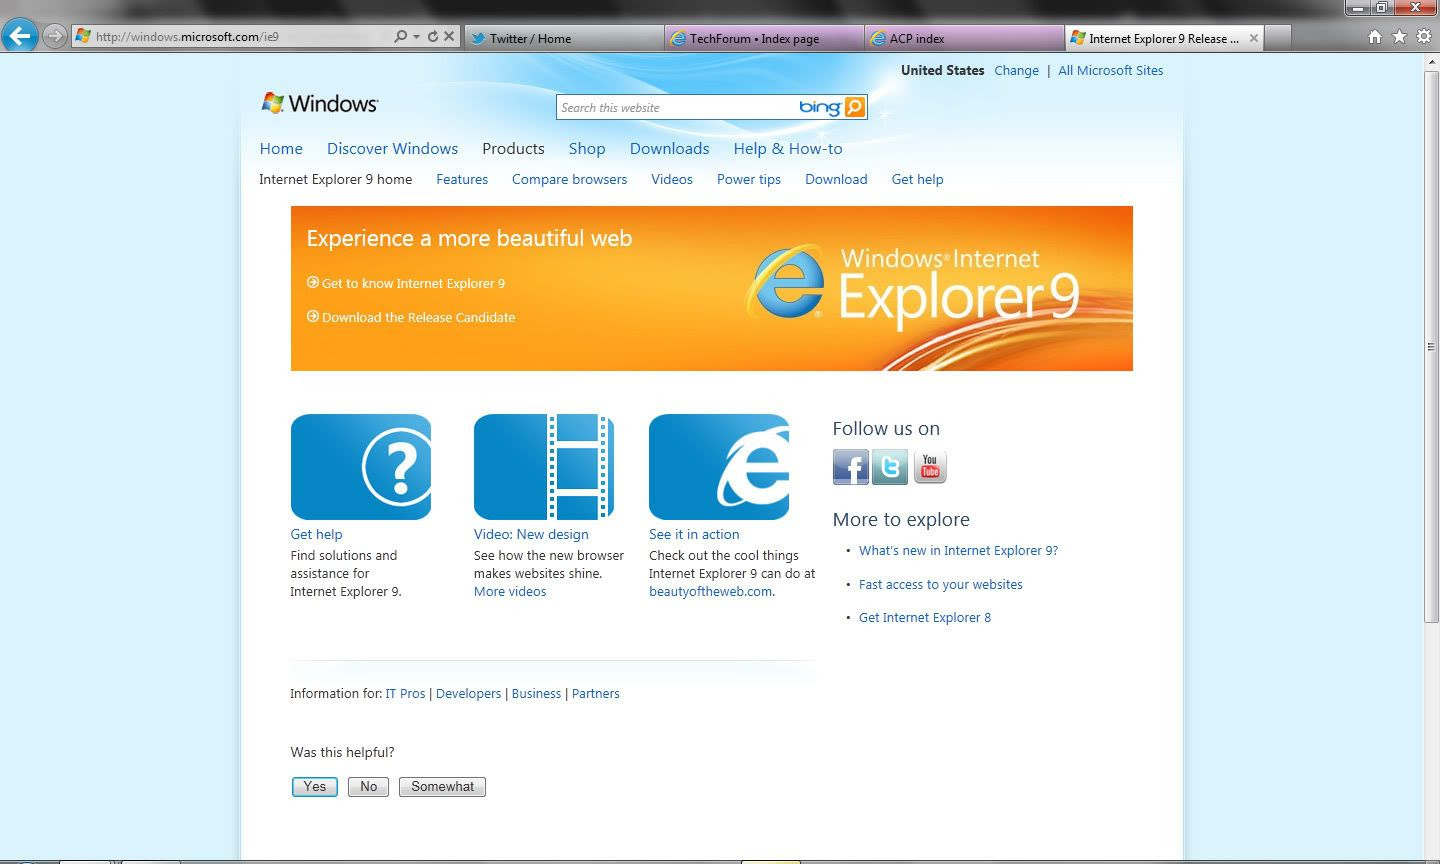Click the orange Bing search button
This screenshot has height=864, width=1440.
854,107
